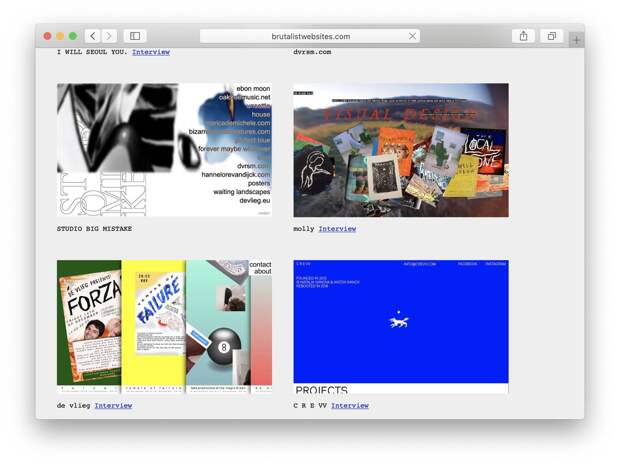Go back with the Safari back arrow
Image resolution: width=620 pixels, height=466 pixels.
click(x=93, y=36)
